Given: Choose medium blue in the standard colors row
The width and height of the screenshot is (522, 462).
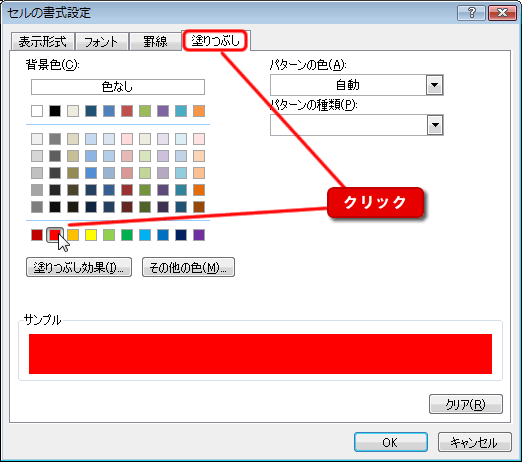Looking at the screenshot, I should pos(163,235).
